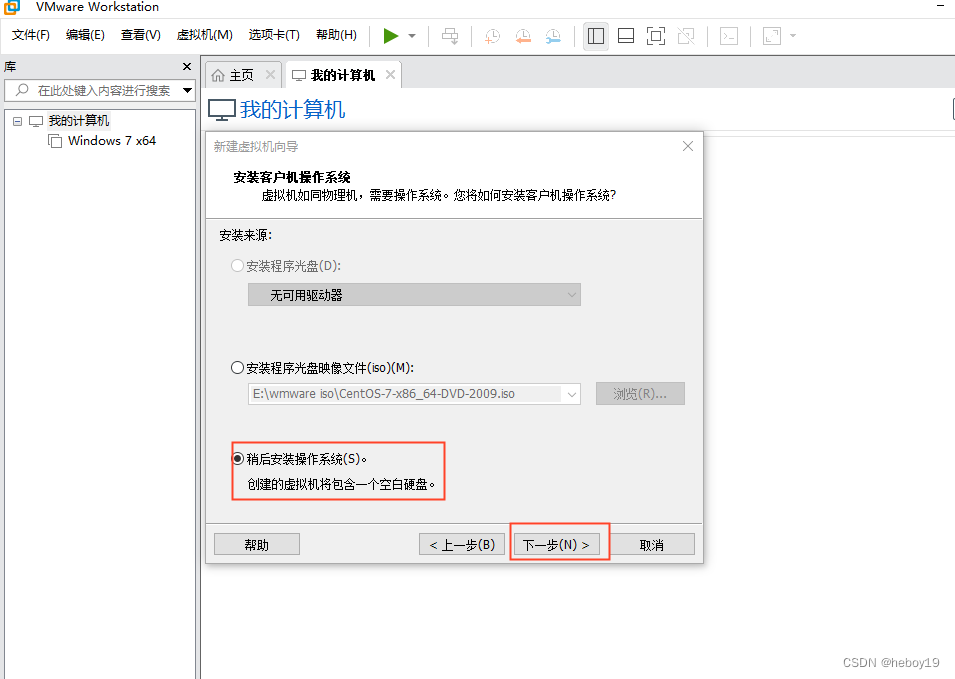Viewport: 955px width, 679px height.
Task: Click the VMware Workstation app logo
Action: pos(12,7)
